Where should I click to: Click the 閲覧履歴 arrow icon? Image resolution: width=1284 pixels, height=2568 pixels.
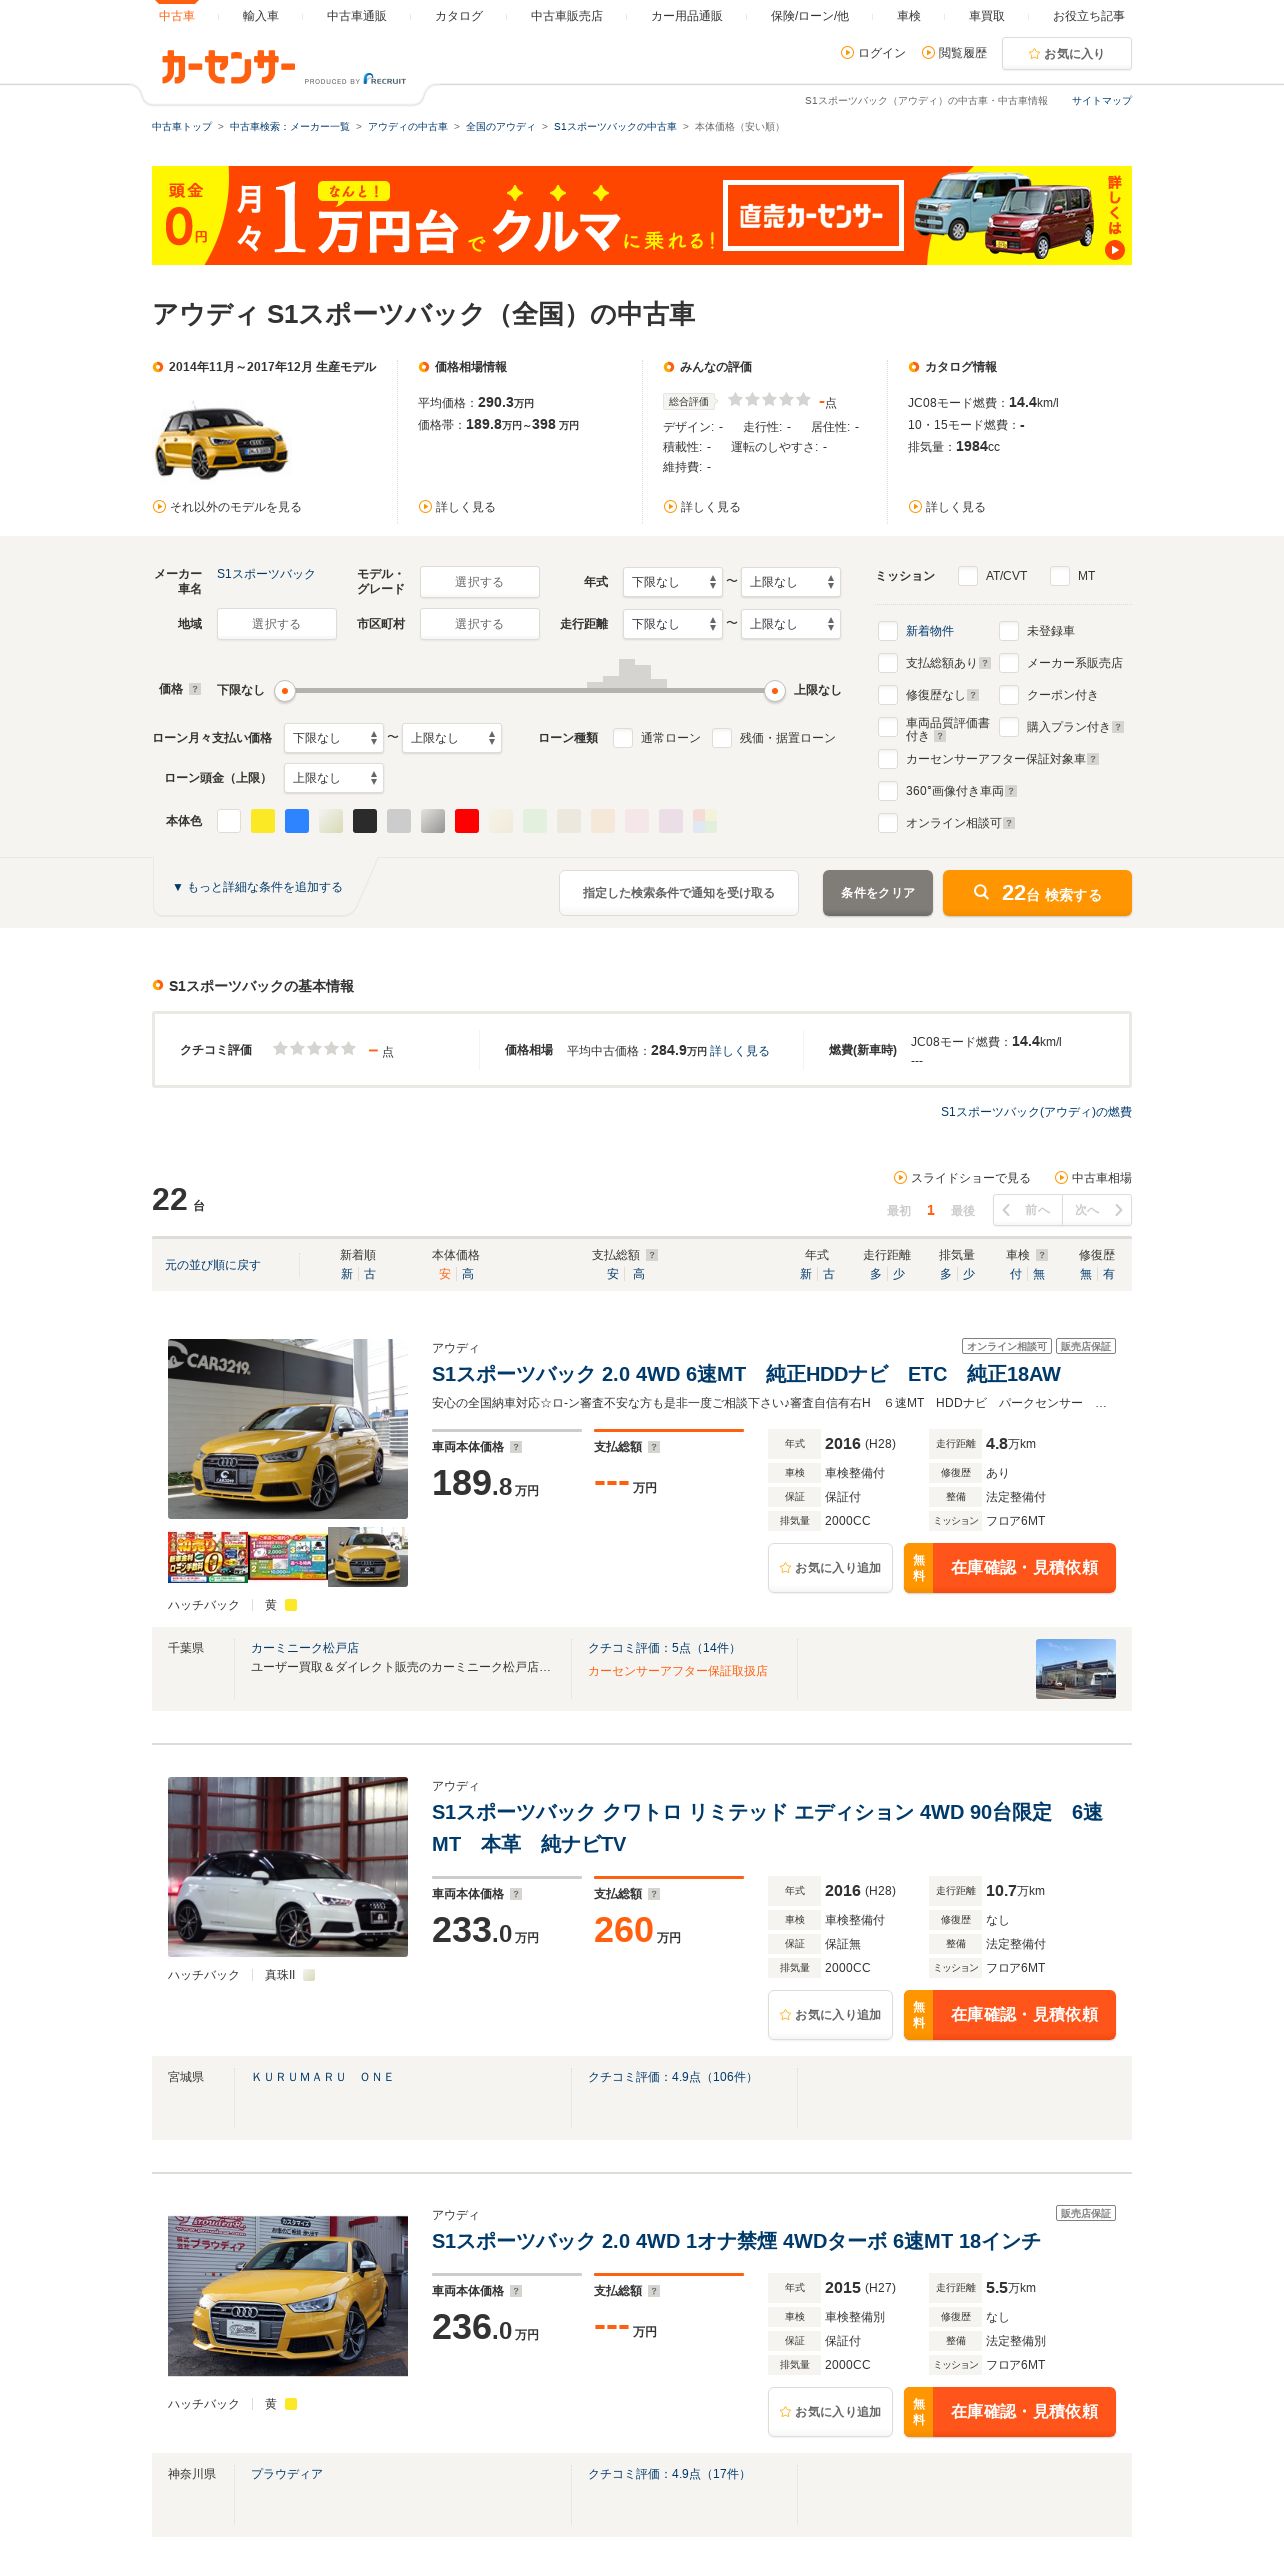(x=928, y=53)
